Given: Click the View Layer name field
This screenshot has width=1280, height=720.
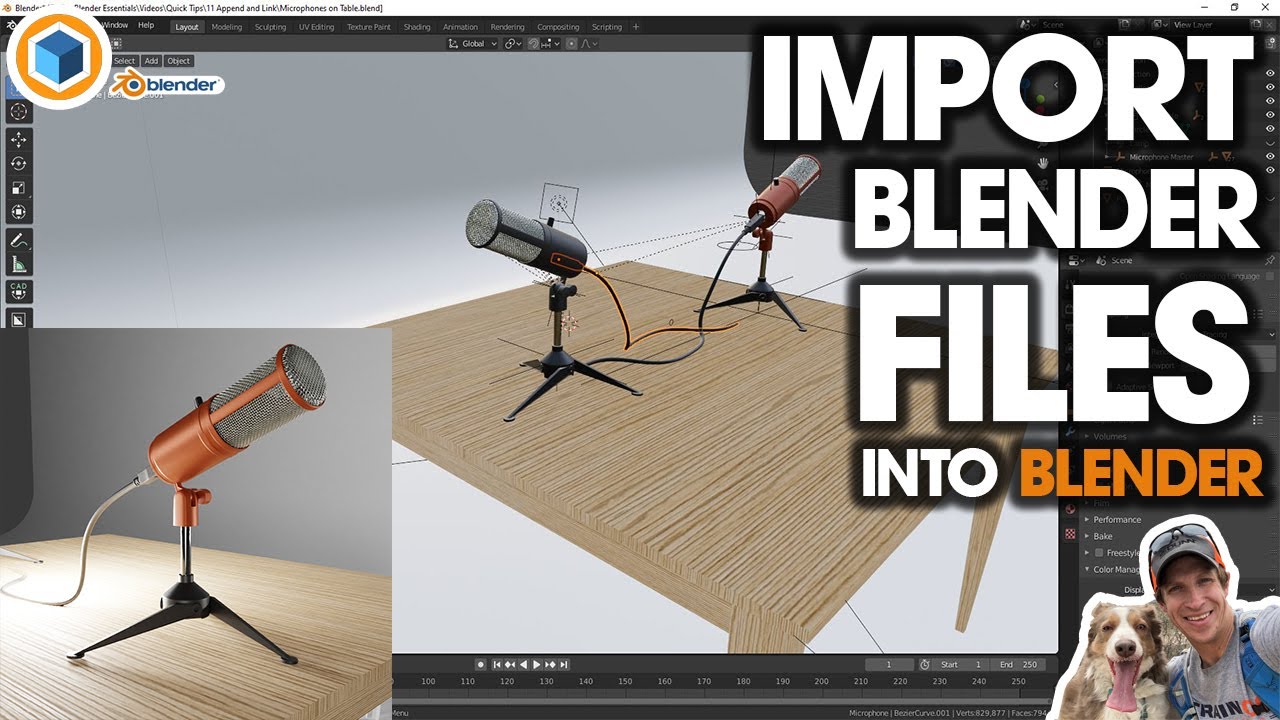Looking at the screenshot, I should [x=1208, y=24].
